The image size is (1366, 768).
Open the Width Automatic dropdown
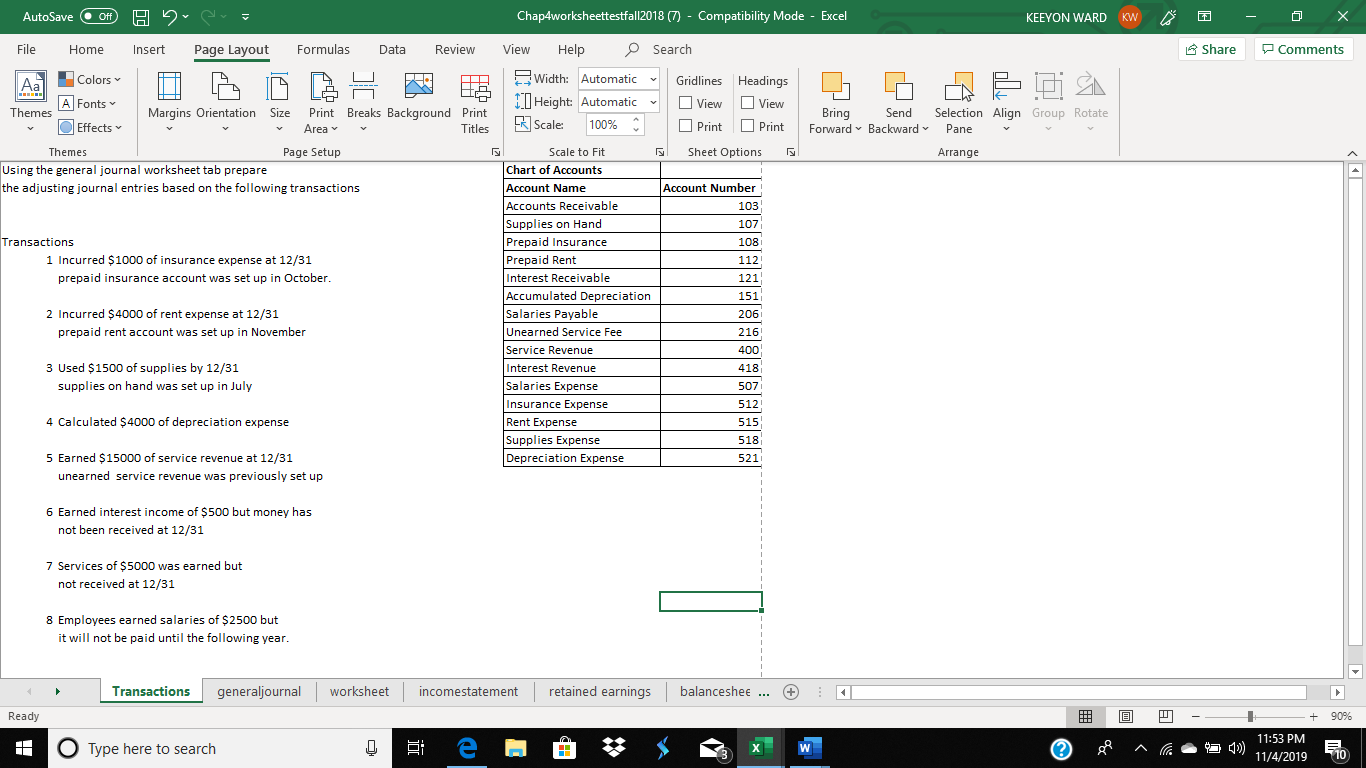[653, 79]
